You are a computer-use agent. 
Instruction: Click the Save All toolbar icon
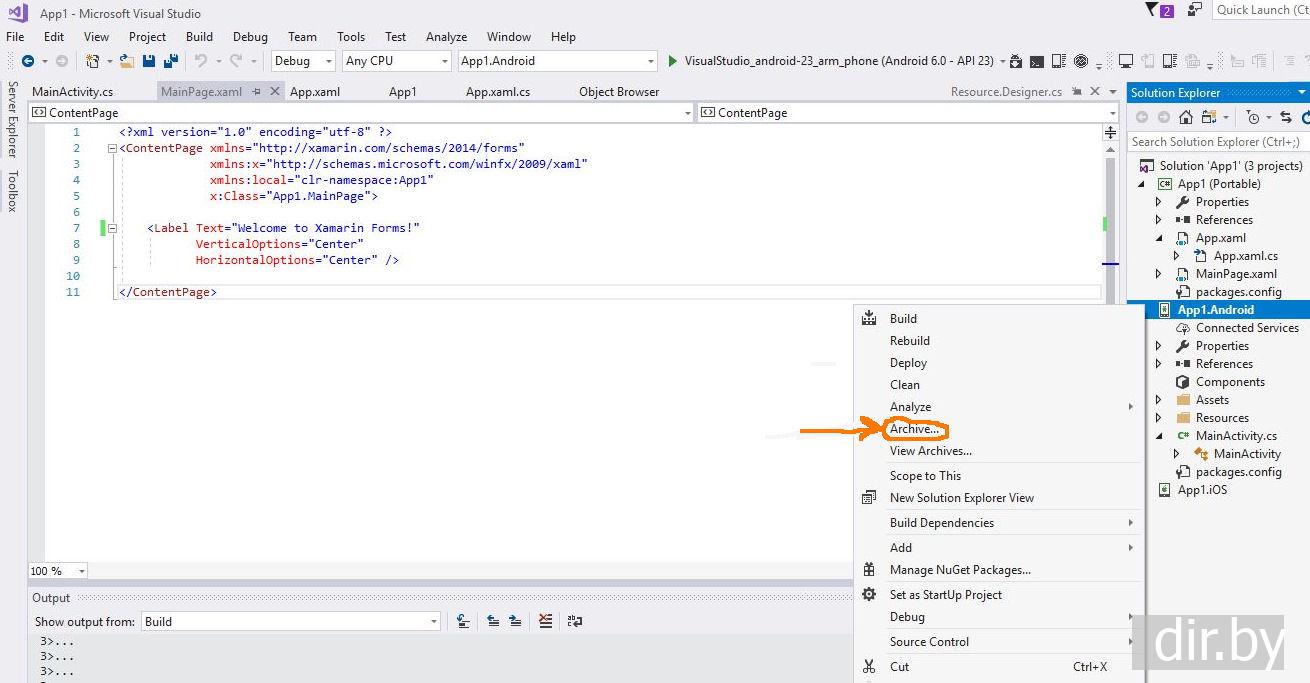pos(171,61)
